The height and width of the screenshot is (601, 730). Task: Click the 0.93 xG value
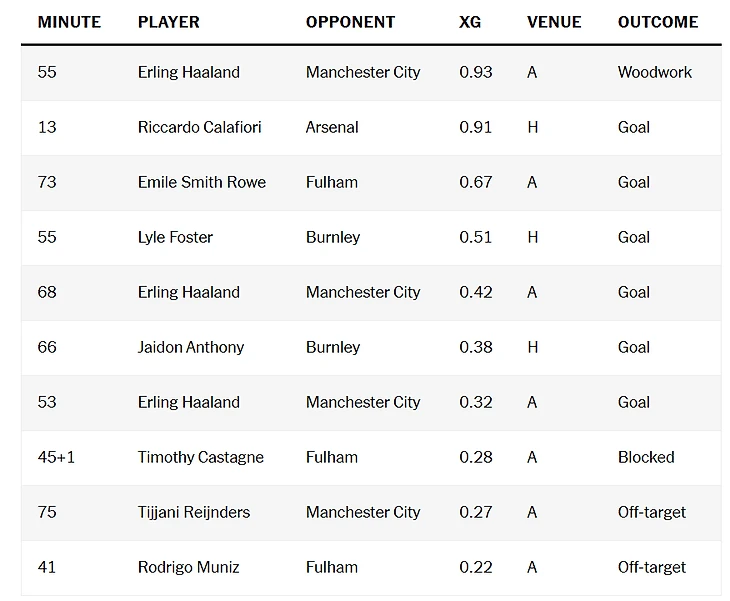[475, 72]
